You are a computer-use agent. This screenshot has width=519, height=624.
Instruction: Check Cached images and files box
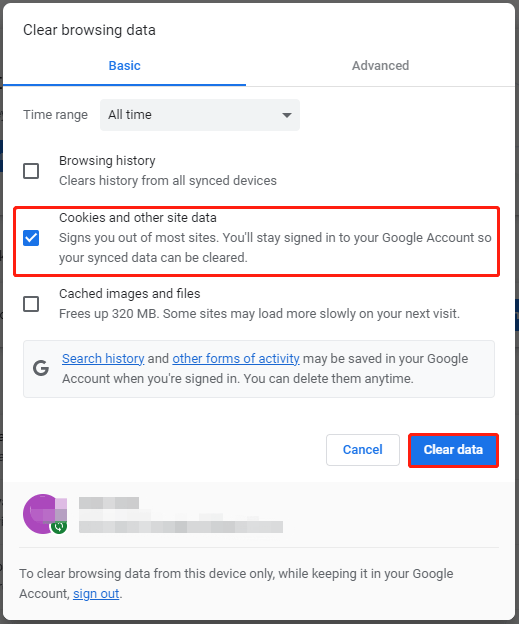pyautogui.click(x=31, y=304)
